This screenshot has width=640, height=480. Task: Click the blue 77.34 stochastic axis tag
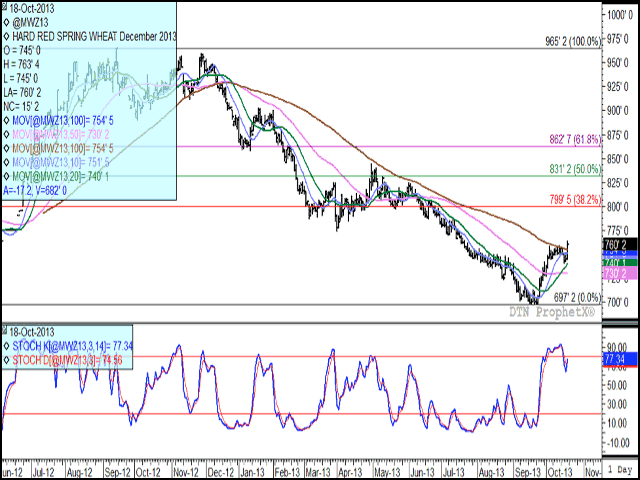coord(620,358)
